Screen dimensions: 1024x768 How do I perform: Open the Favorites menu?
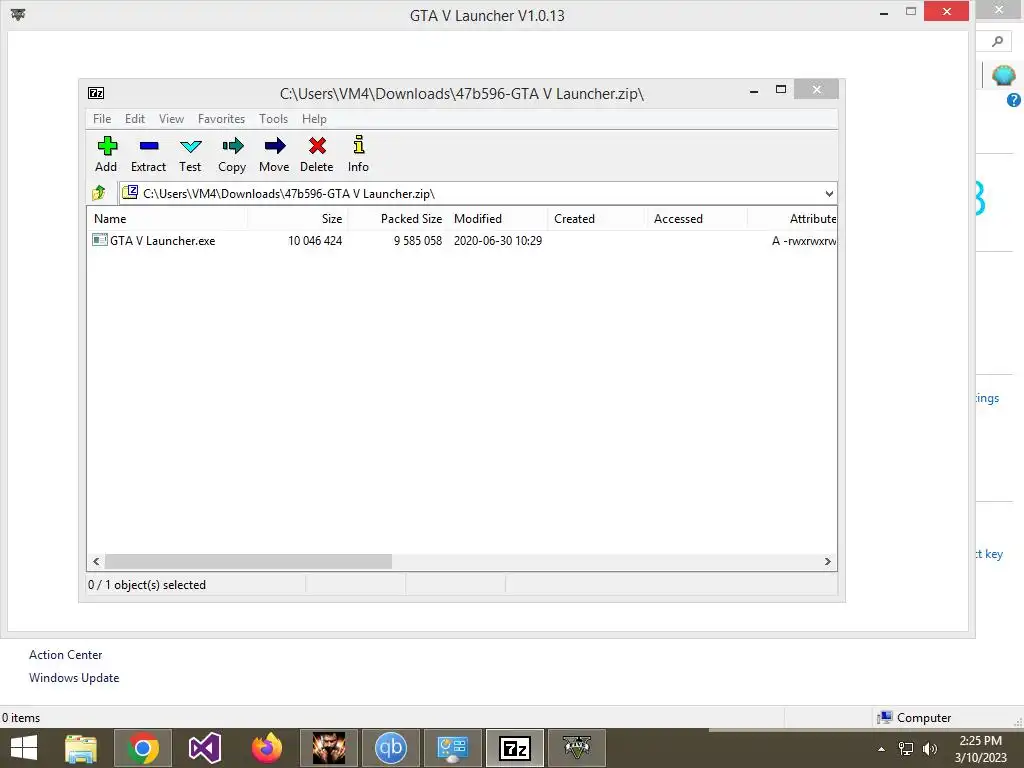pyautogui.click(x=221, y=119)
